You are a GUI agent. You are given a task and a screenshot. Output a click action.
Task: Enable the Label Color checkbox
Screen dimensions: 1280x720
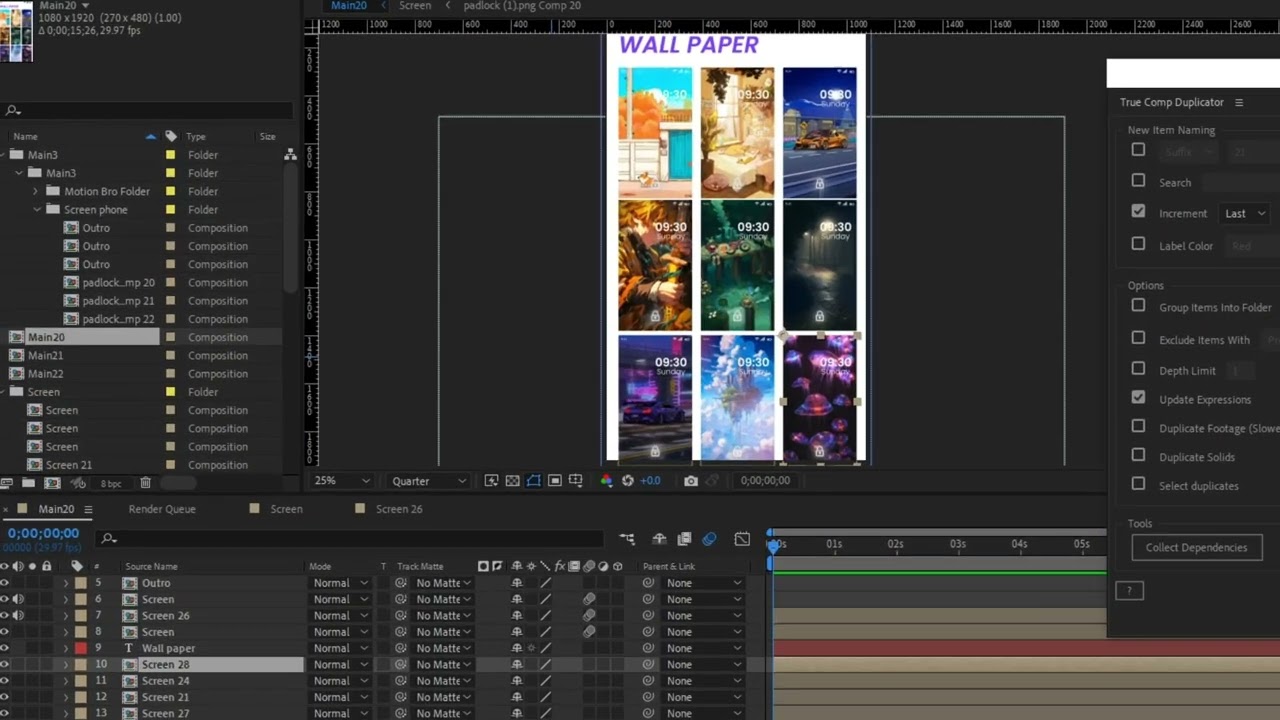[x=1138, y=244]
